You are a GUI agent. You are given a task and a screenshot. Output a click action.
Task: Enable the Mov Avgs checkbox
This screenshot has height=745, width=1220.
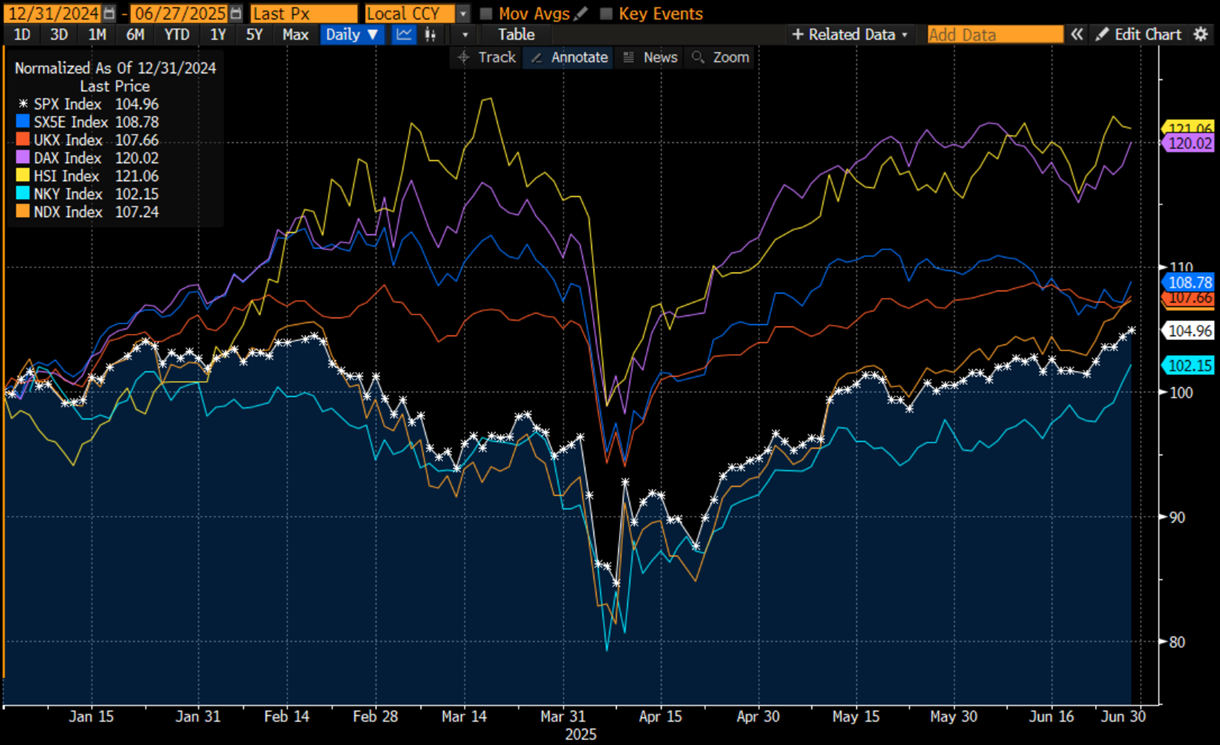pos(487,14)
